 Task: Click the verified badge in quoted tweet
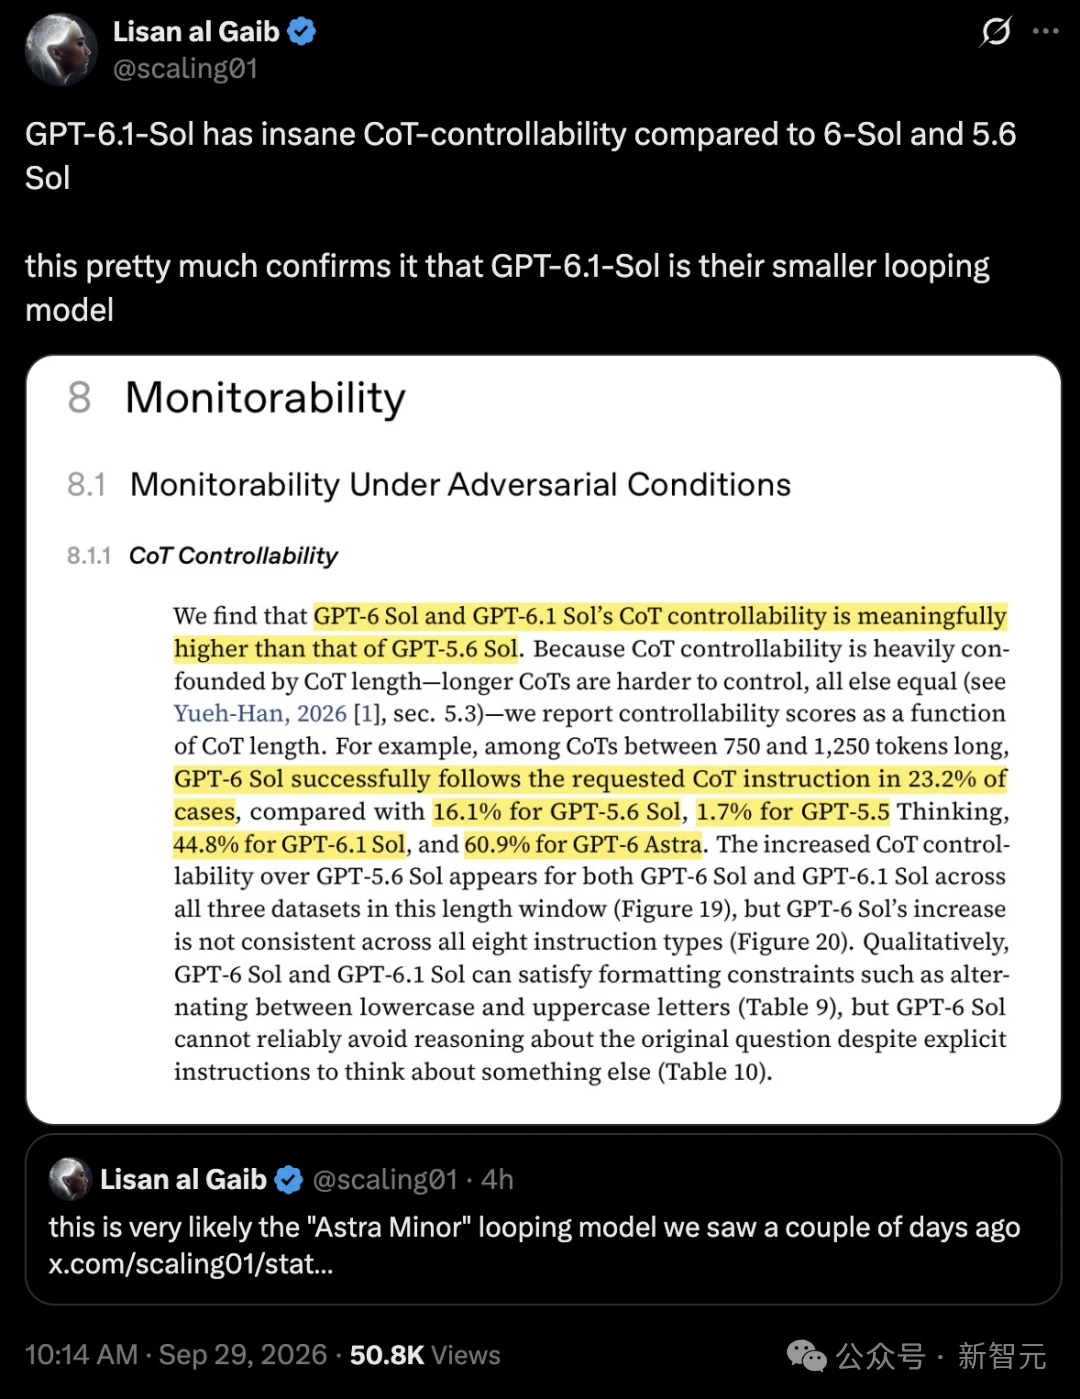tap(289, 1180)
